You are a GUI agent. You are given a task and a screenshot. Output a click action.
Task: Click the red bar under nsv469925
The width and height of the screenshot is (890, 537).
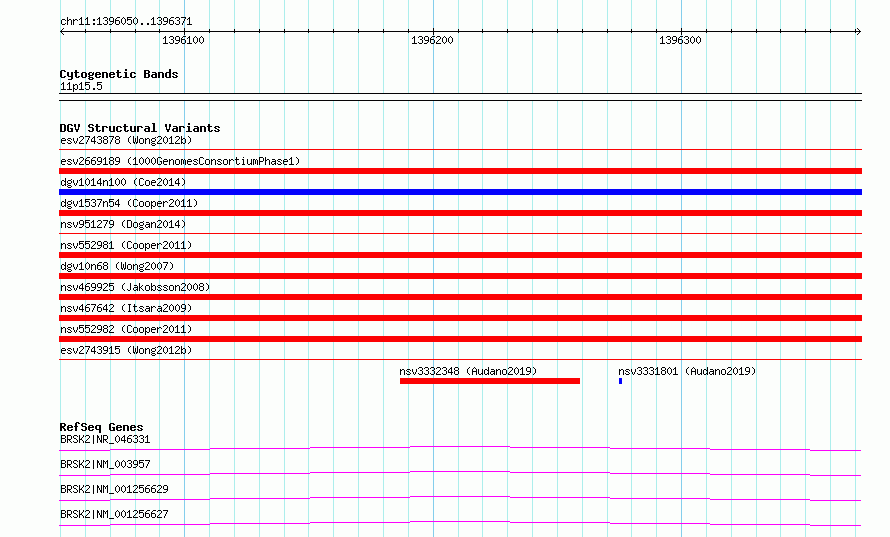click(x=460, y=297)
